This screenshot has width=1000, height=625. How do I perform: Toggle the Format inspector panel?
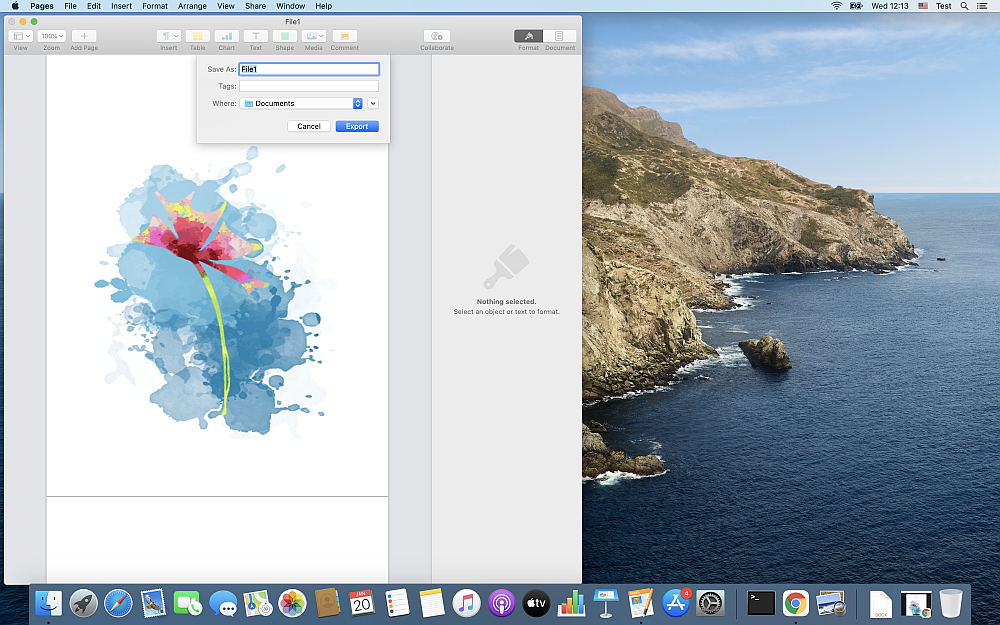(x=528, y=36)
